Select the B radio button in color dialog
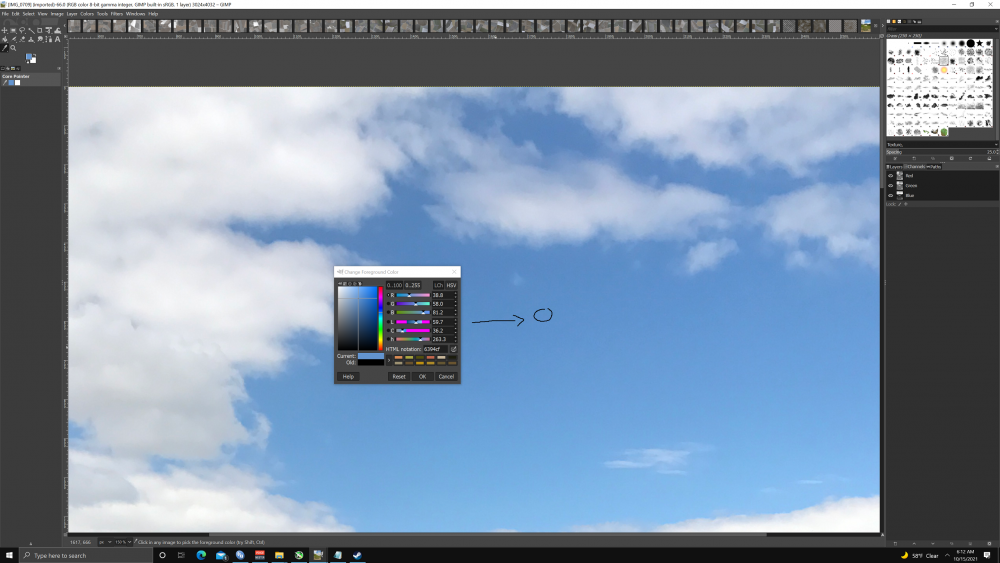1000x563 pixels. (388, 312)
